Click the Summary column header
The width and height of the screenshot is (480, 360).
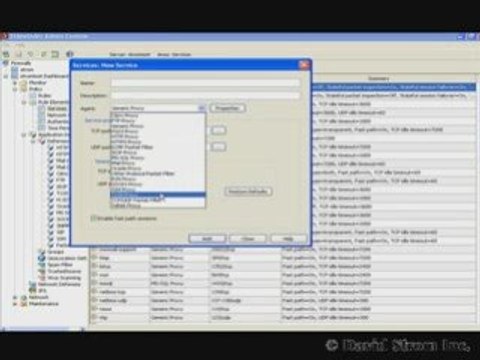coord(378,79)
